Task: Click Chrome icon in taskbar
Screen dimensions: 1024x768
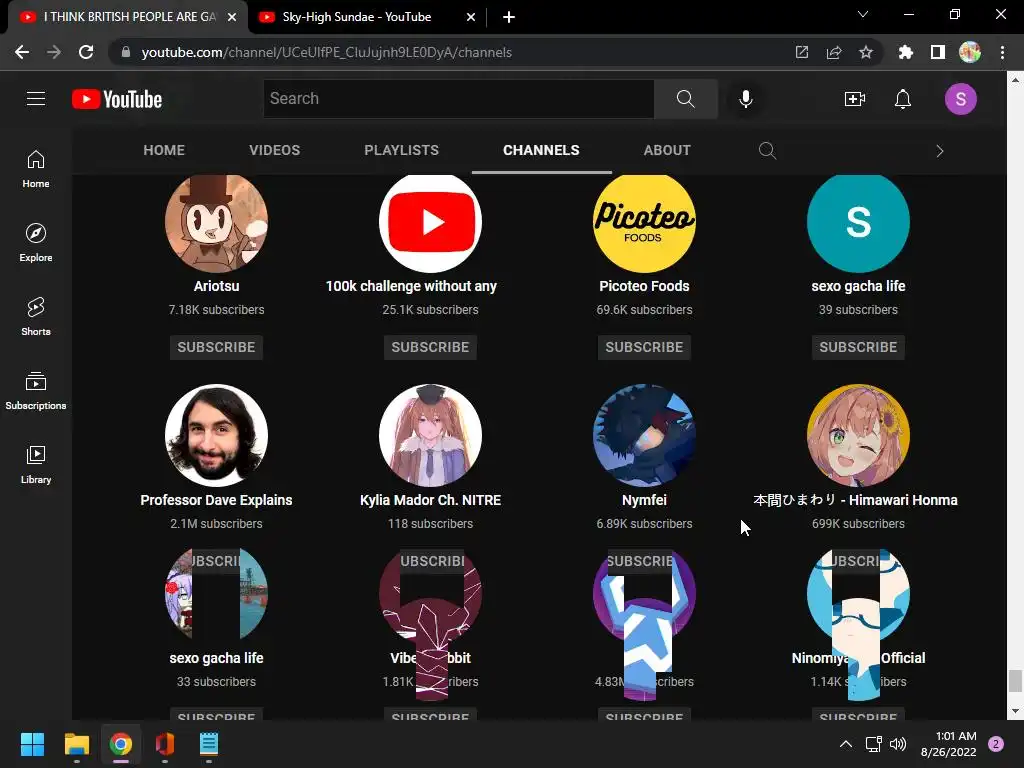Action: click(x=121, y=744)
